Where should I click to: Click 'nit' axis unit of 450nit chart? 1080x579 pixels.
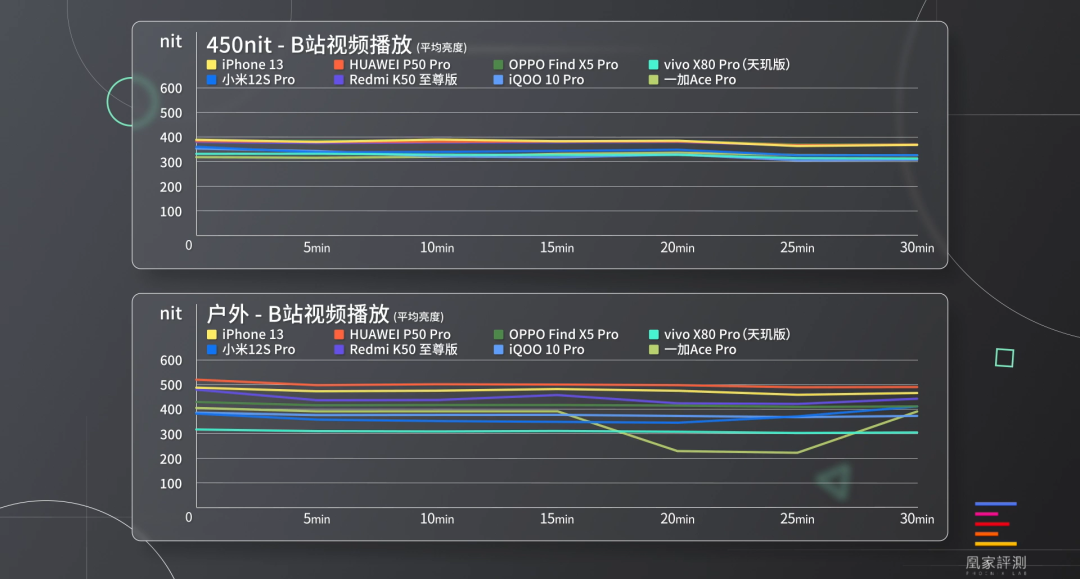pyautogui.click(x=171, y=42)
